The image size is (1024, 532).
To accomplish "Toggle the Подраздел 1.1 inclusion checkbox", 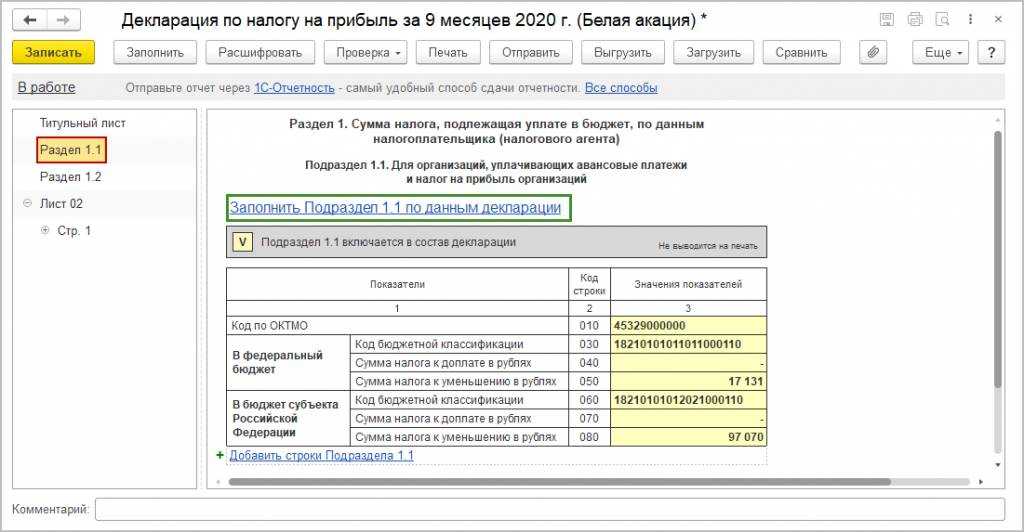I will pos(242,241).
